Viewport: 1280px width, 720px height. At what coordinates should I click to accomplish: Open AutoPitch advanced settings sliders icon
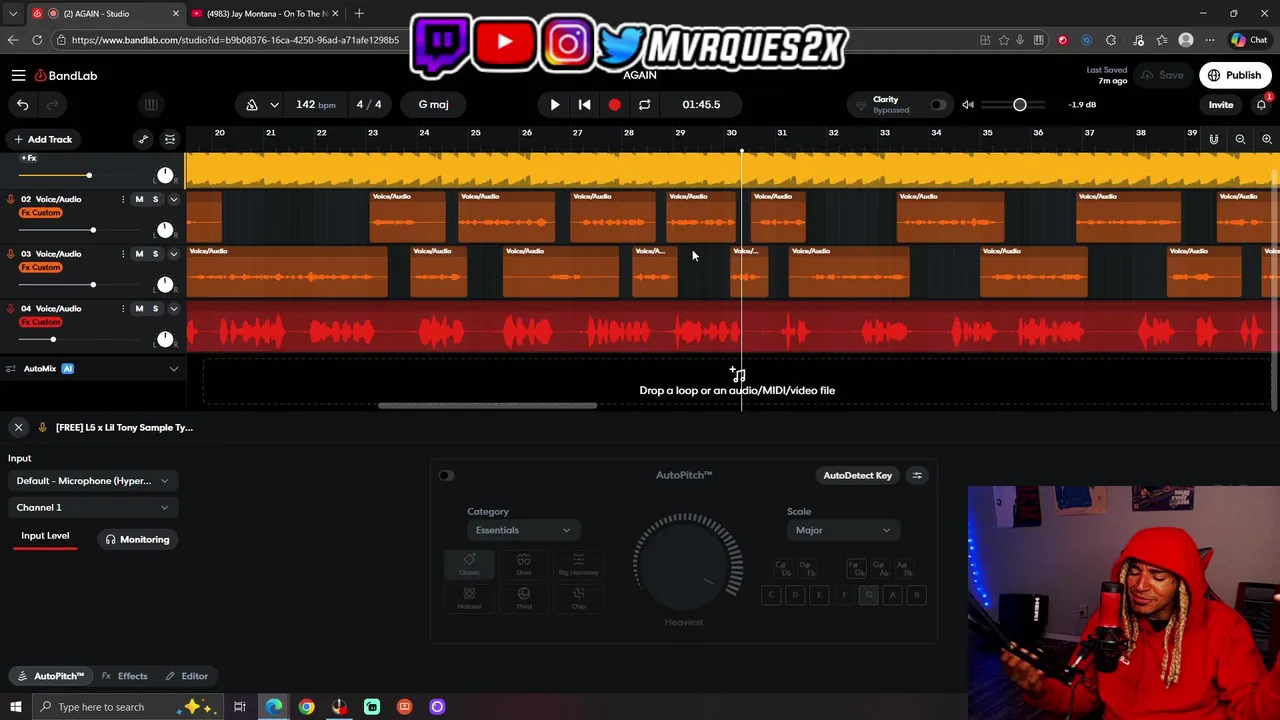click(917, 475)
